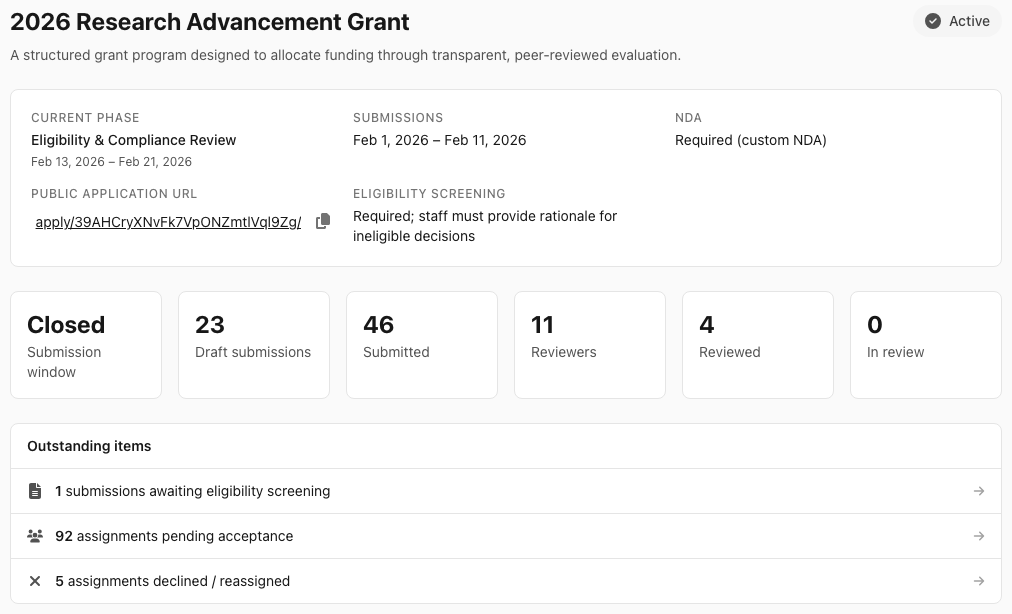
Task: Copy the public application URL
Action: 322,221
